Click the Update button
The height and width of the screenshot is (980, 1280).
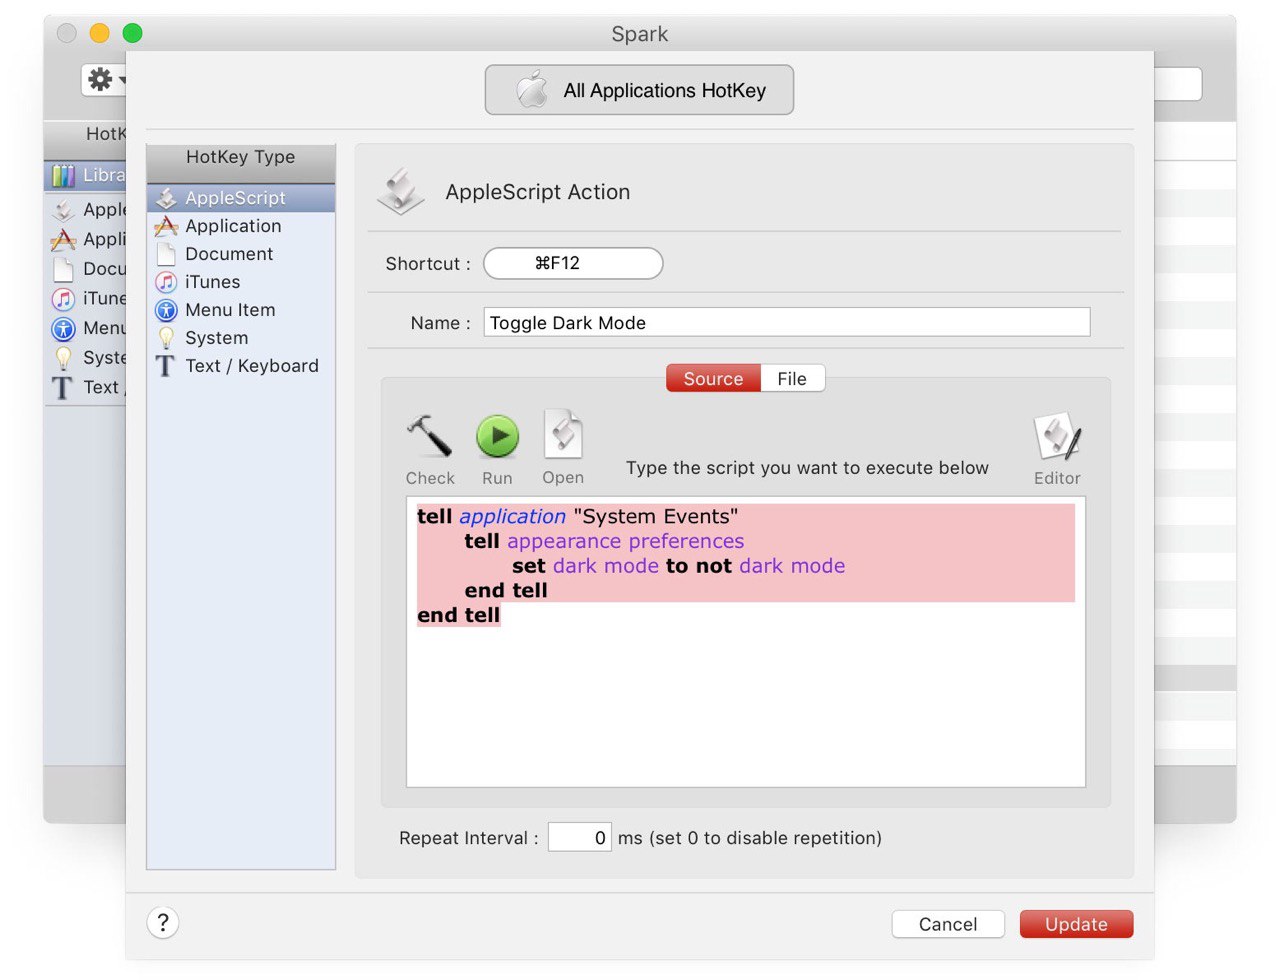pyautogui.click(x=1076, y=924)
